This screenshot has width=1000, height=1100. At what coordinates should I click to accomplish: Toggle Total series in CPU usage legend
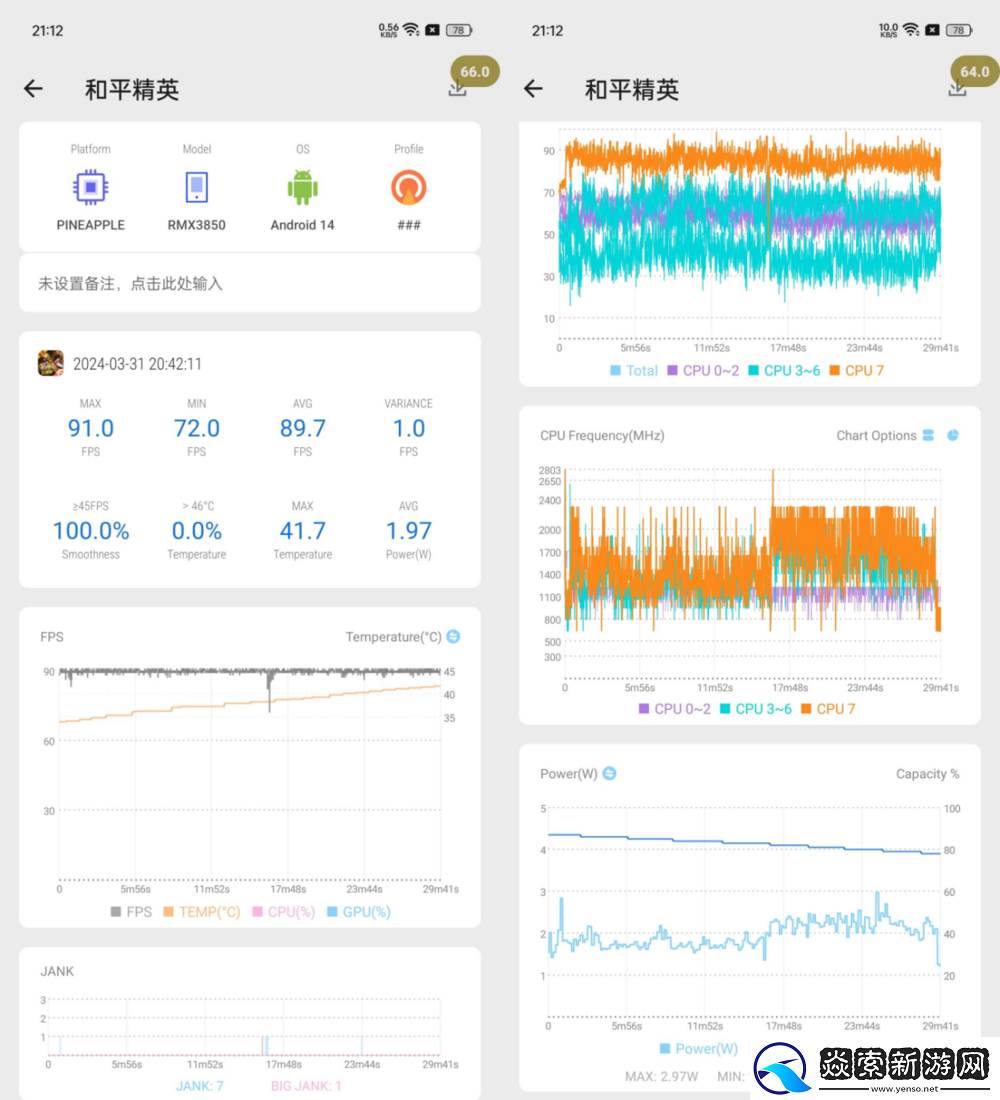(634, 370)
